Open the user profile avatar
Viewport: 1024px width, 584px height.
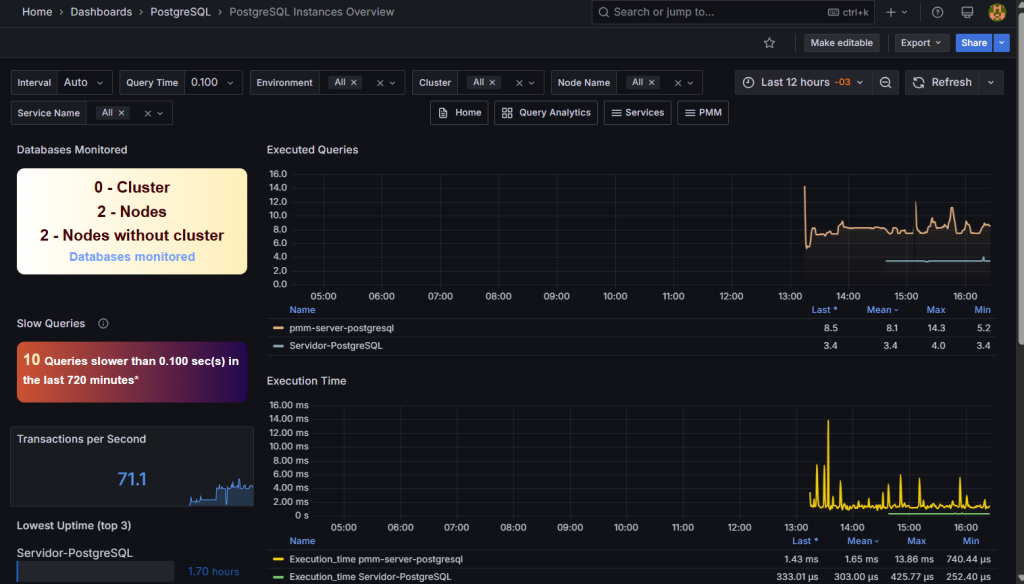point(996,12)
